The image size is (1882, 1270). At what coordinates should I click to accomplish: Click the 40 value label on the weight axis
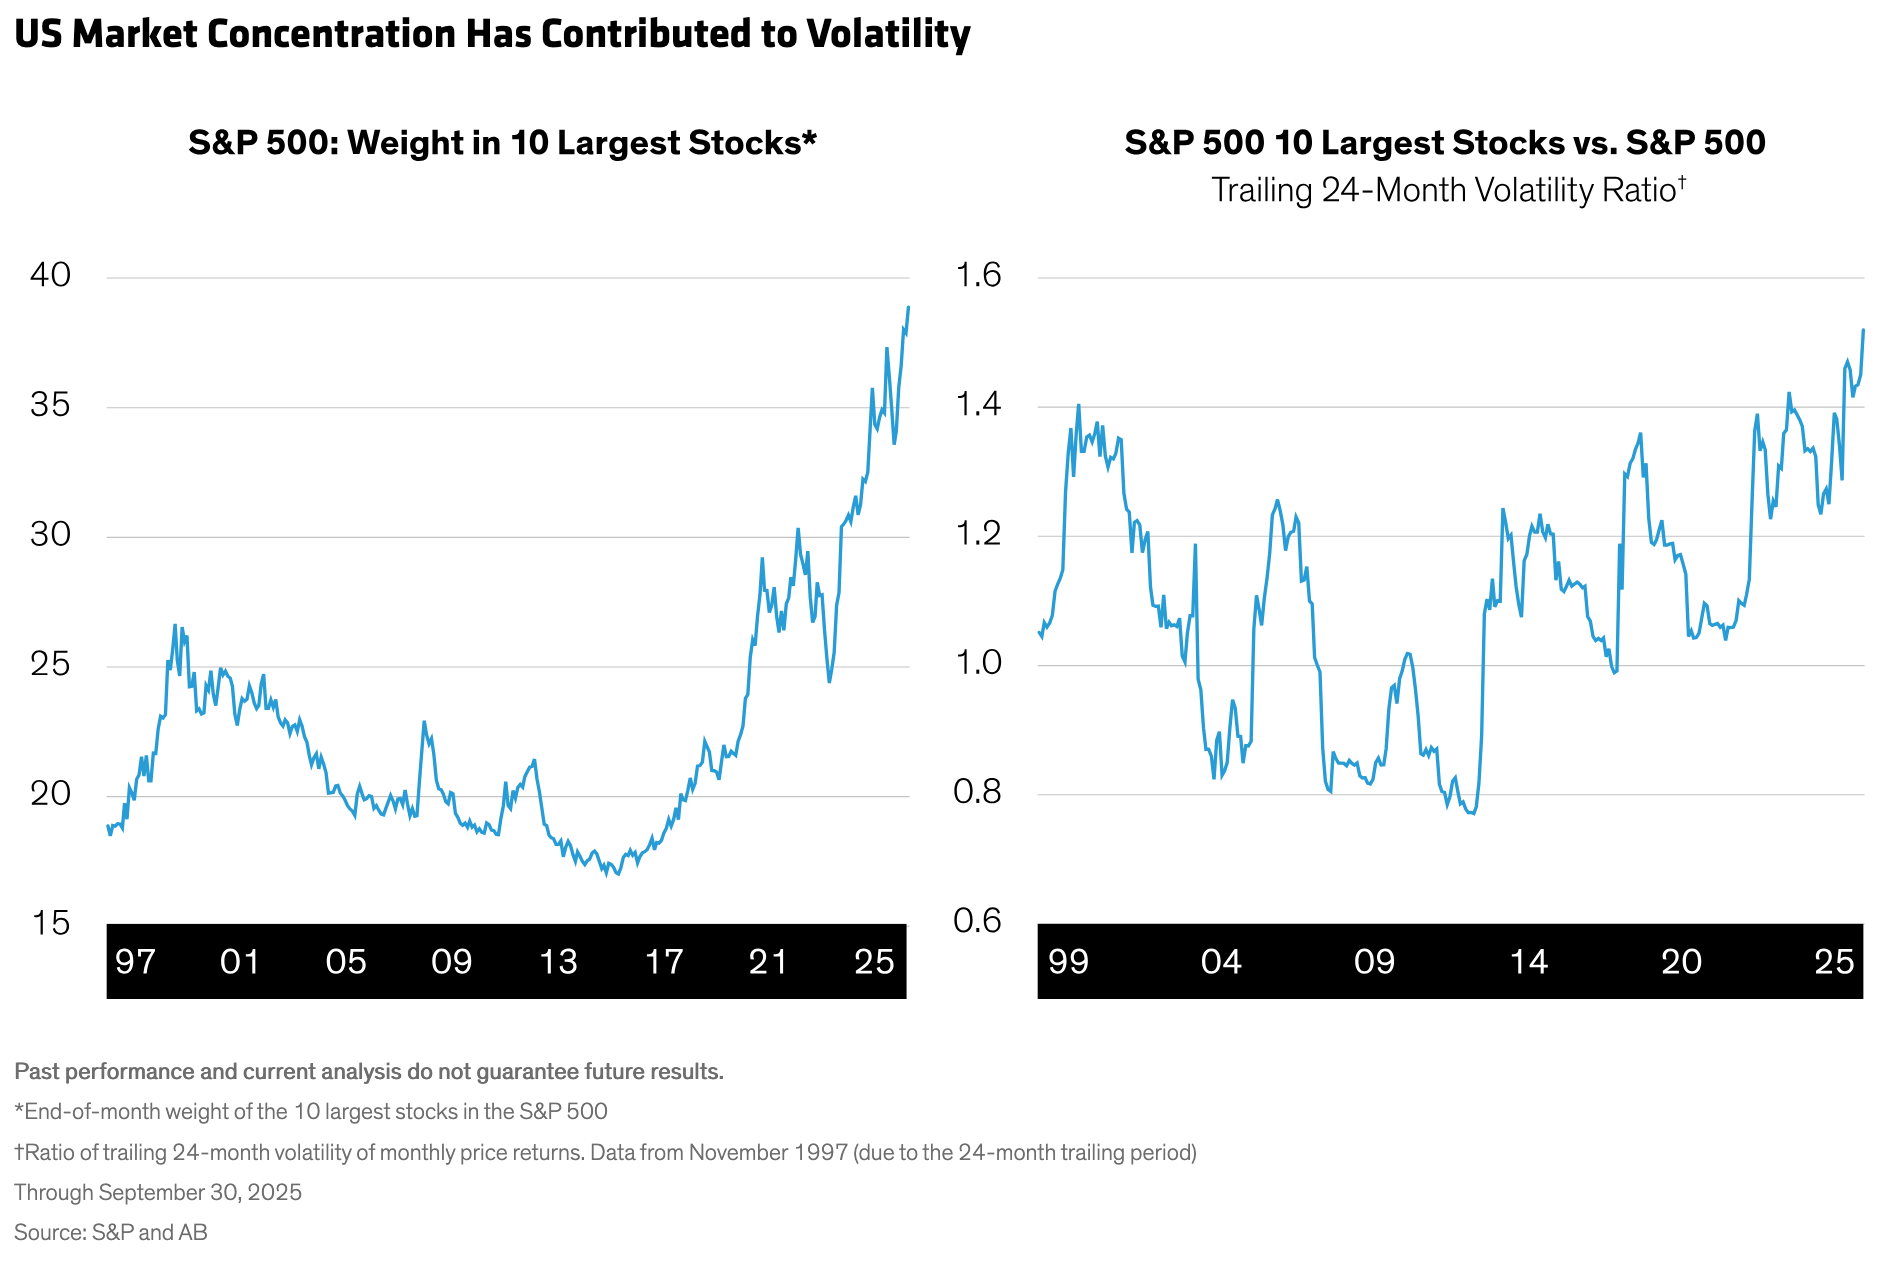pyautogui.click(x=51, y=275)
